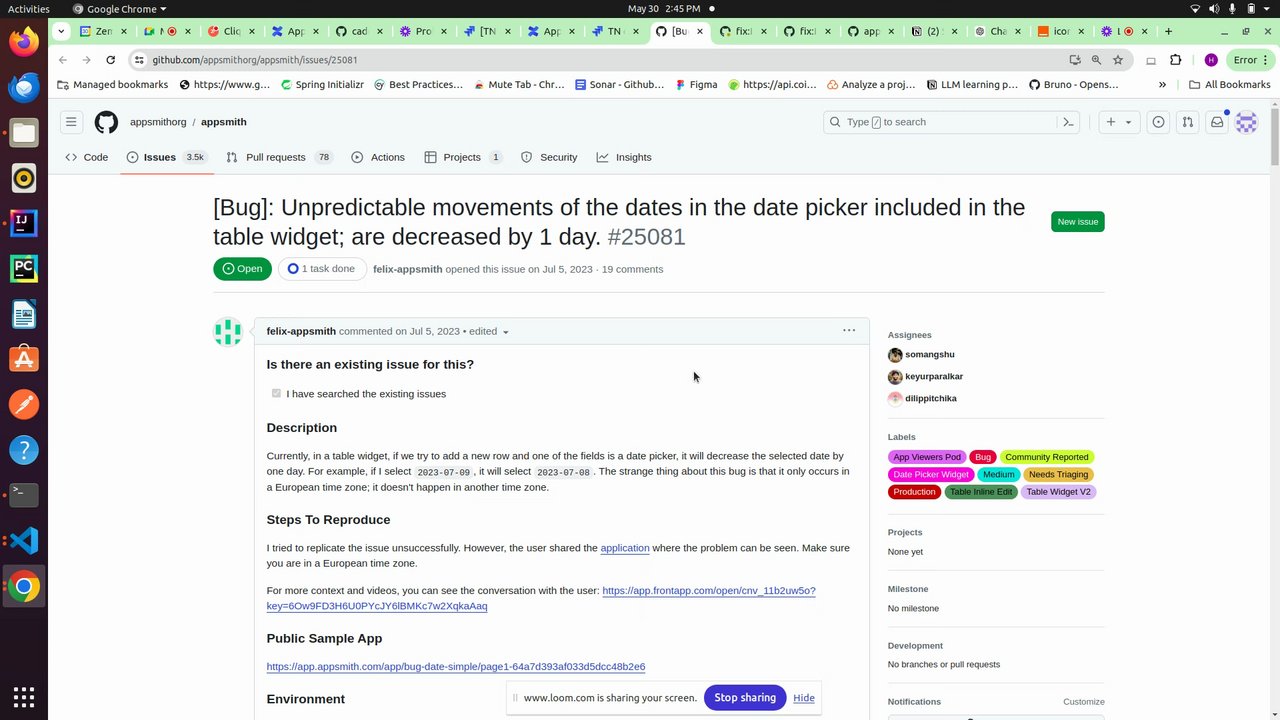The height and width of the screenshot is (720, 1280).
Task: Open PyCharm from the dock
Action: tap(24, 268)
